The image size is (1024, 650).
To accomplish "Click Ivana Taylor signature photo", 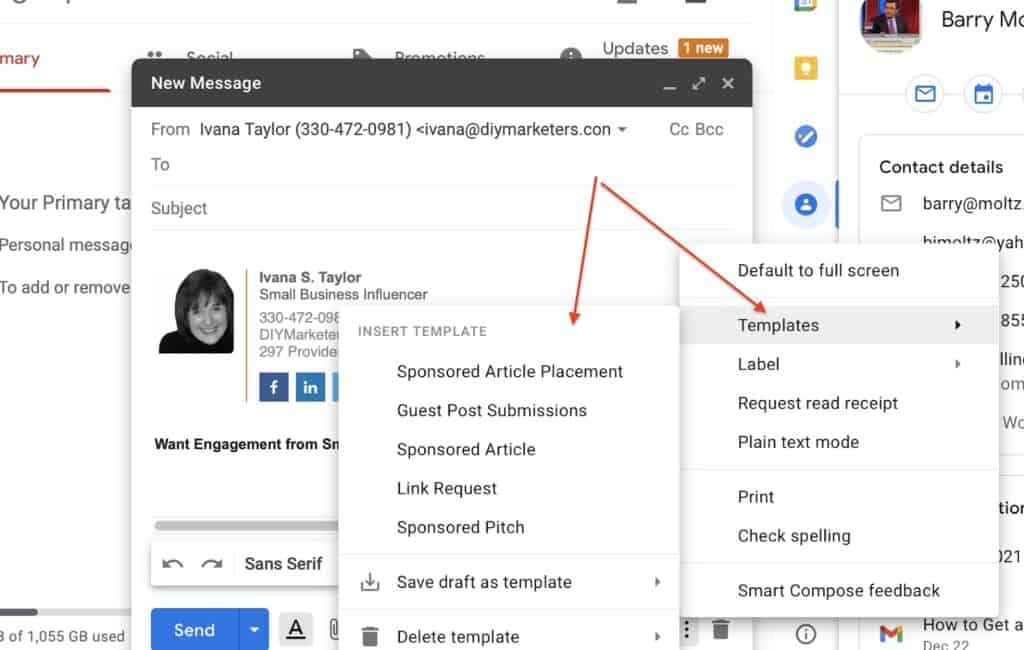I will click(x=197, y=311).
